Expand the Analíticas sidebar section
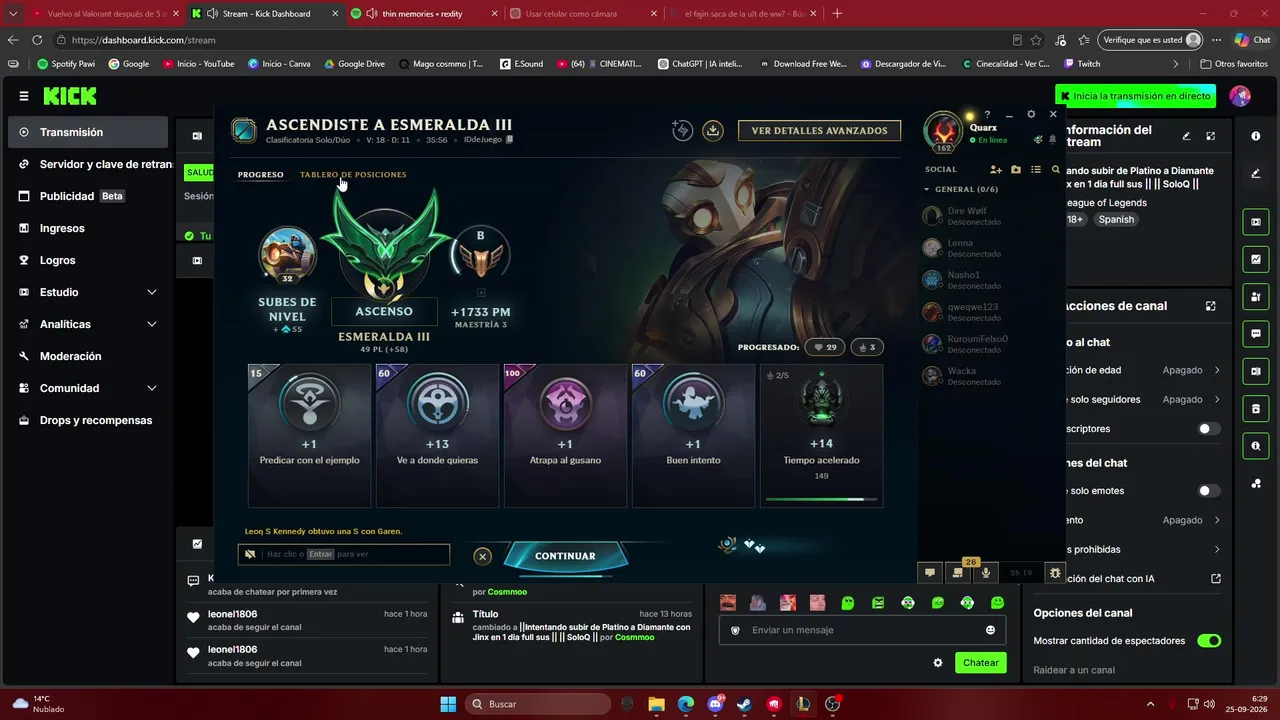The height and width of the screenshot is (720, 1280). (x=152, y=324)
